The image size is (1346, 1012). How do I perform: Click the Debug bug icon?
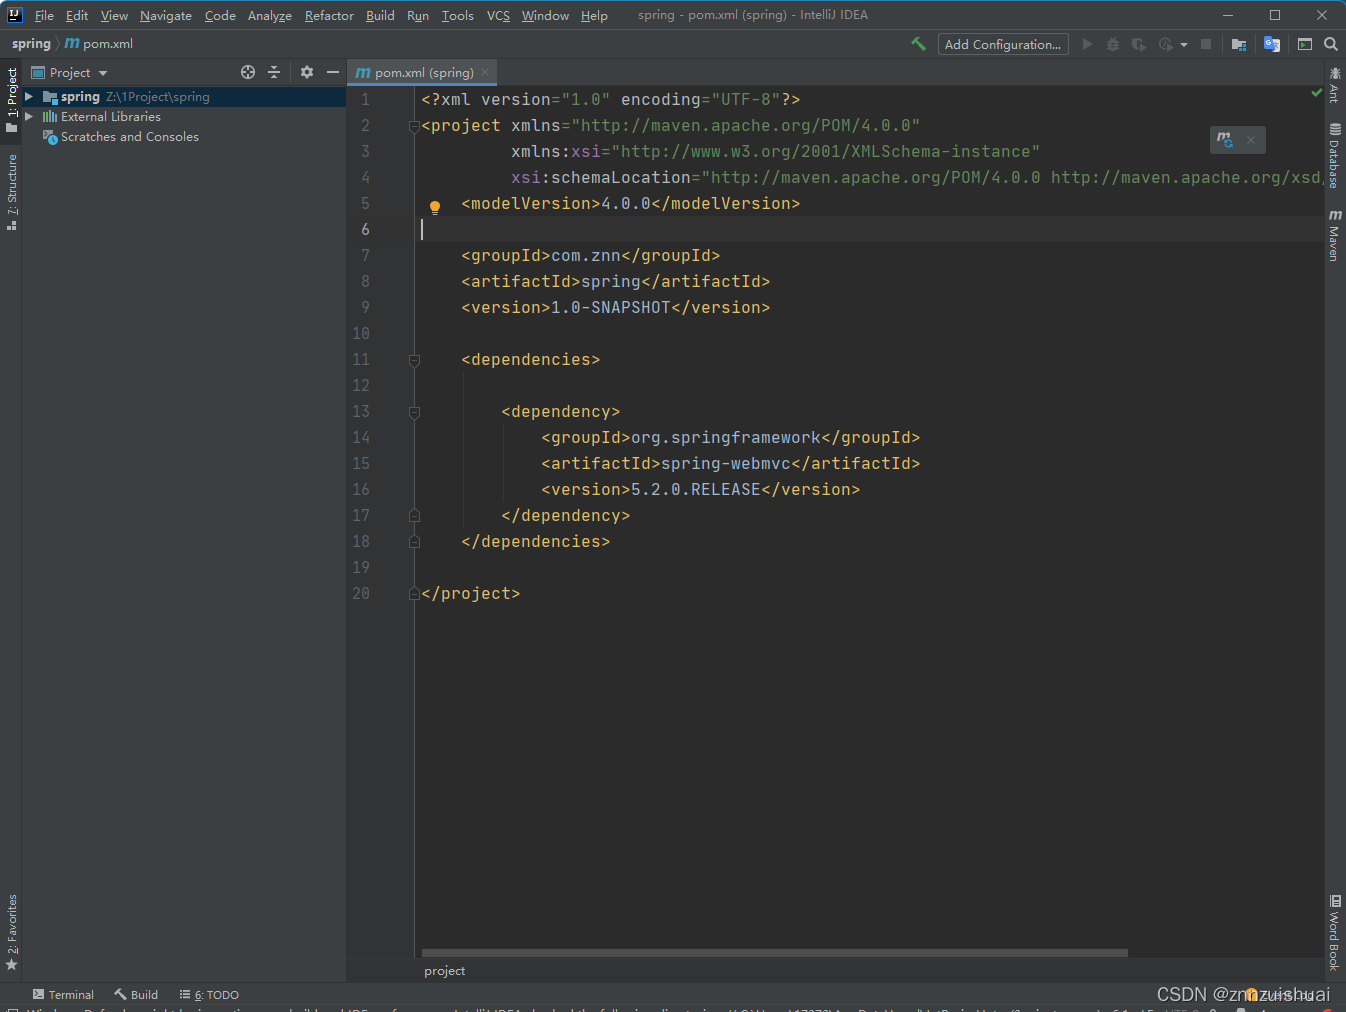pos(1112,44)
